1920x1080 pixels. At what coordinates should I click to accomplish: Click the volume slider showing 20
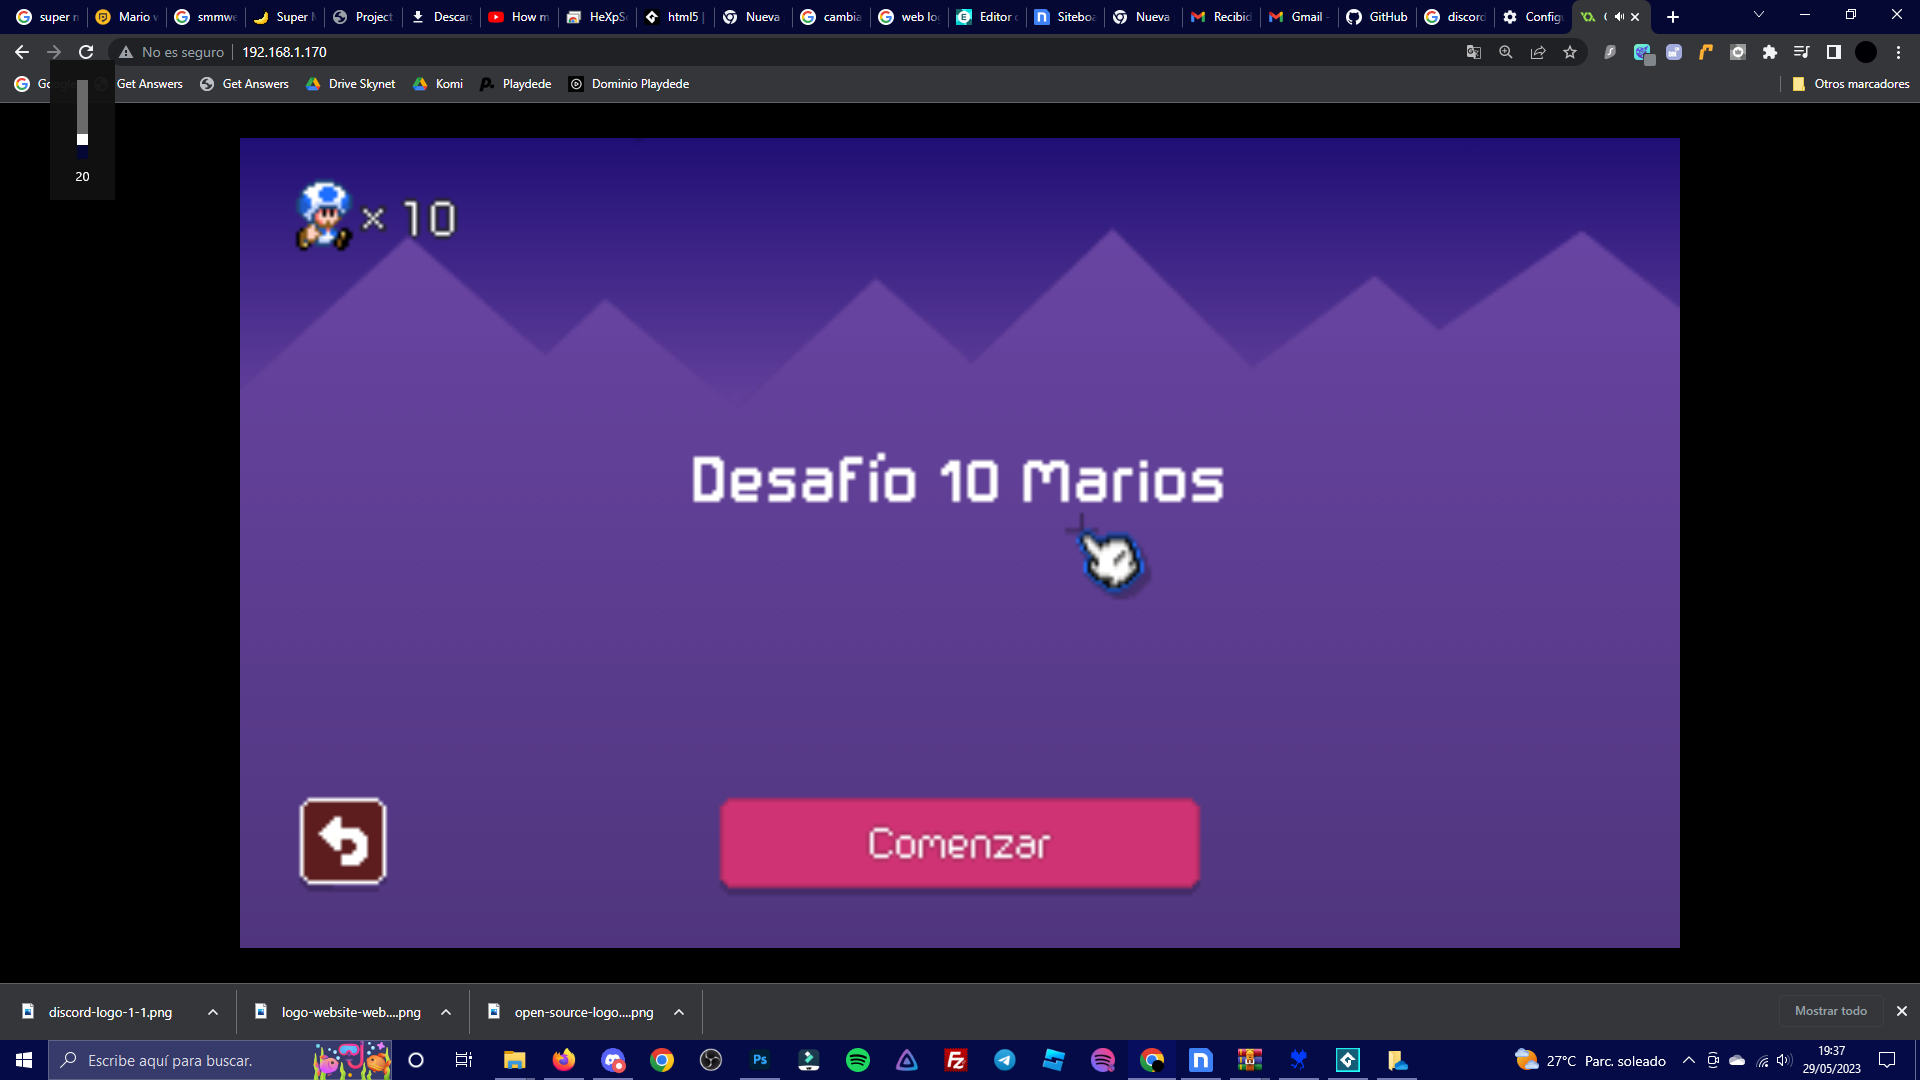[82, 139]
